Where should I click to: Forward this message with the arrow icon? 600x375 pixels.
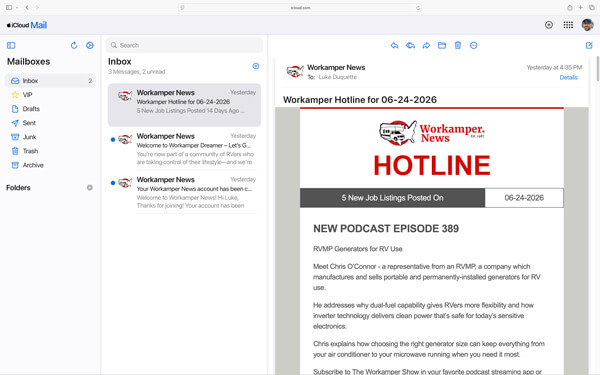[426, 46]
